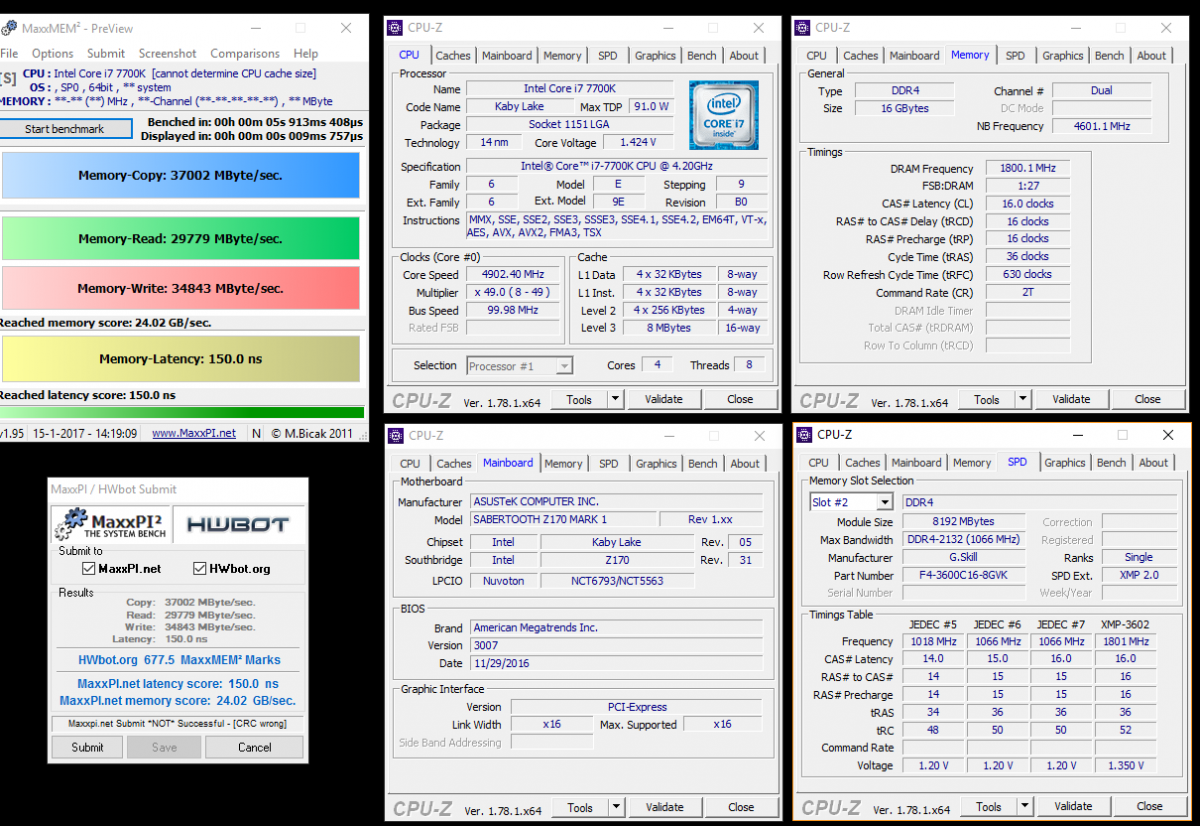Image resolution: width=1200 pixels, height=826 pixels.
Task: Click the LPCIO brand Nuvoton field
Action: [503, 580]
